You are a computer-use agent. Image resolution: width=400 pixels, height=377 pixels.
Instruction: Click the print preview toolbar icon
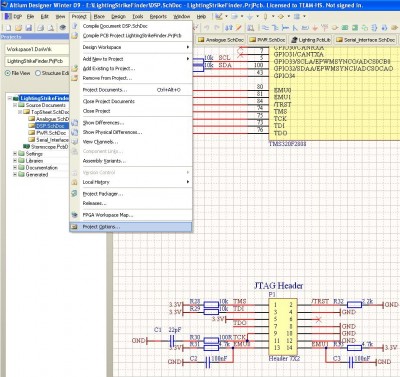[x=51, y=28]
